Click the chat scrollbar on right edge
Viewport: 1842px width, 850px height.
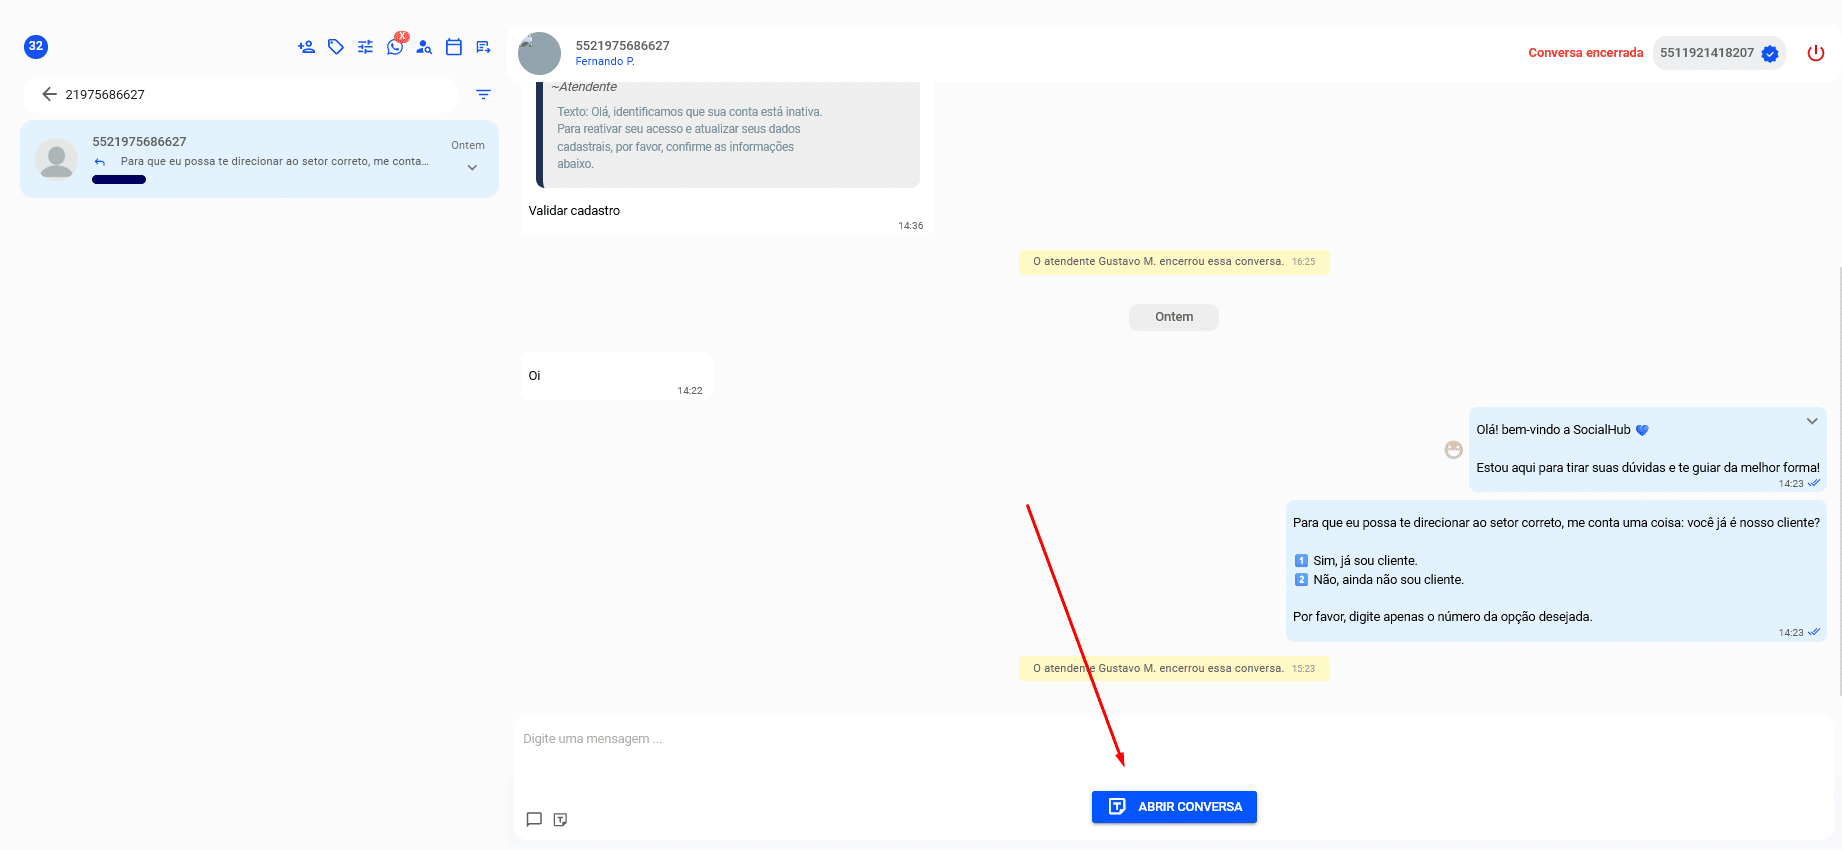1839,480
